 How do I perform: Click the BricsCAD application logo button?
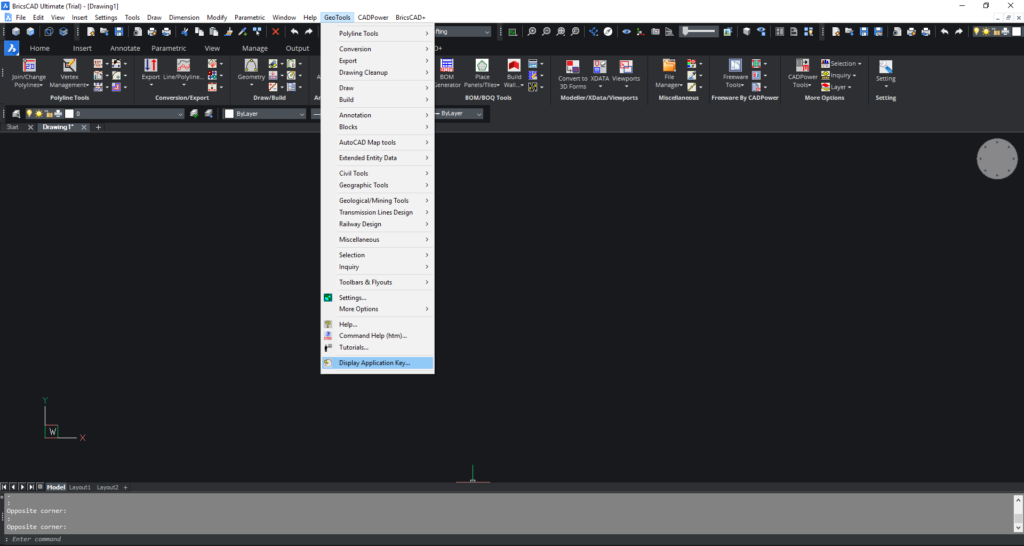[x=12, y=48]
